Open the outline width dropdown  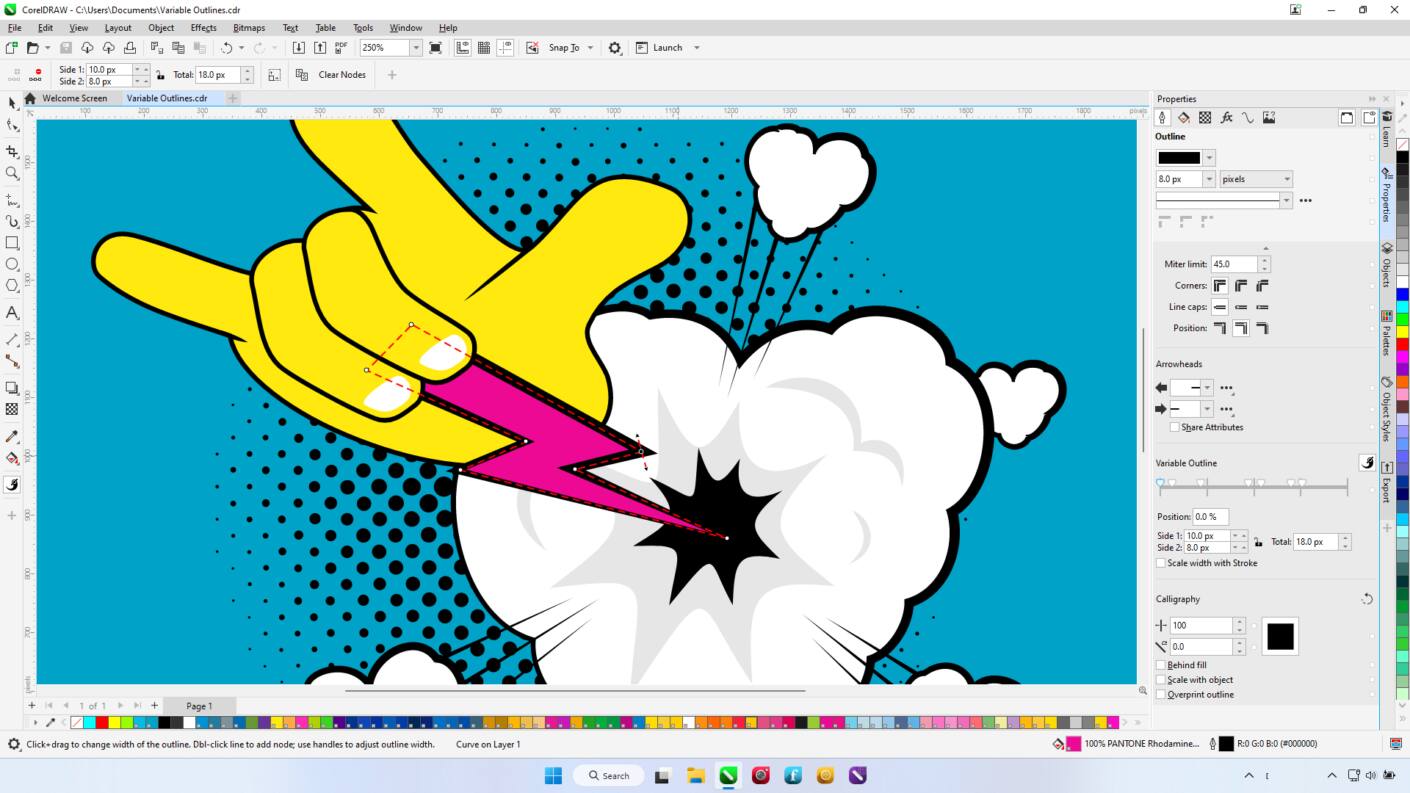click(x=1208, y=178)
